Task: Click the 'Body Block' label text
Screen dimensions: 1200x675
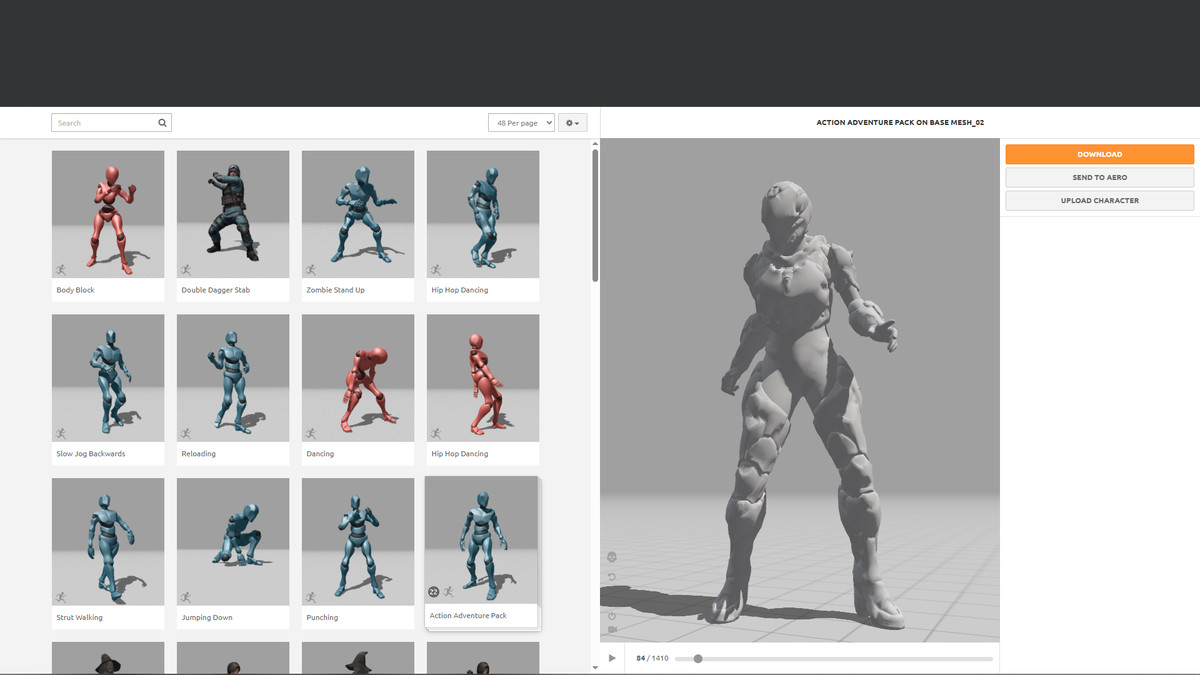Action: pos(76,290)
